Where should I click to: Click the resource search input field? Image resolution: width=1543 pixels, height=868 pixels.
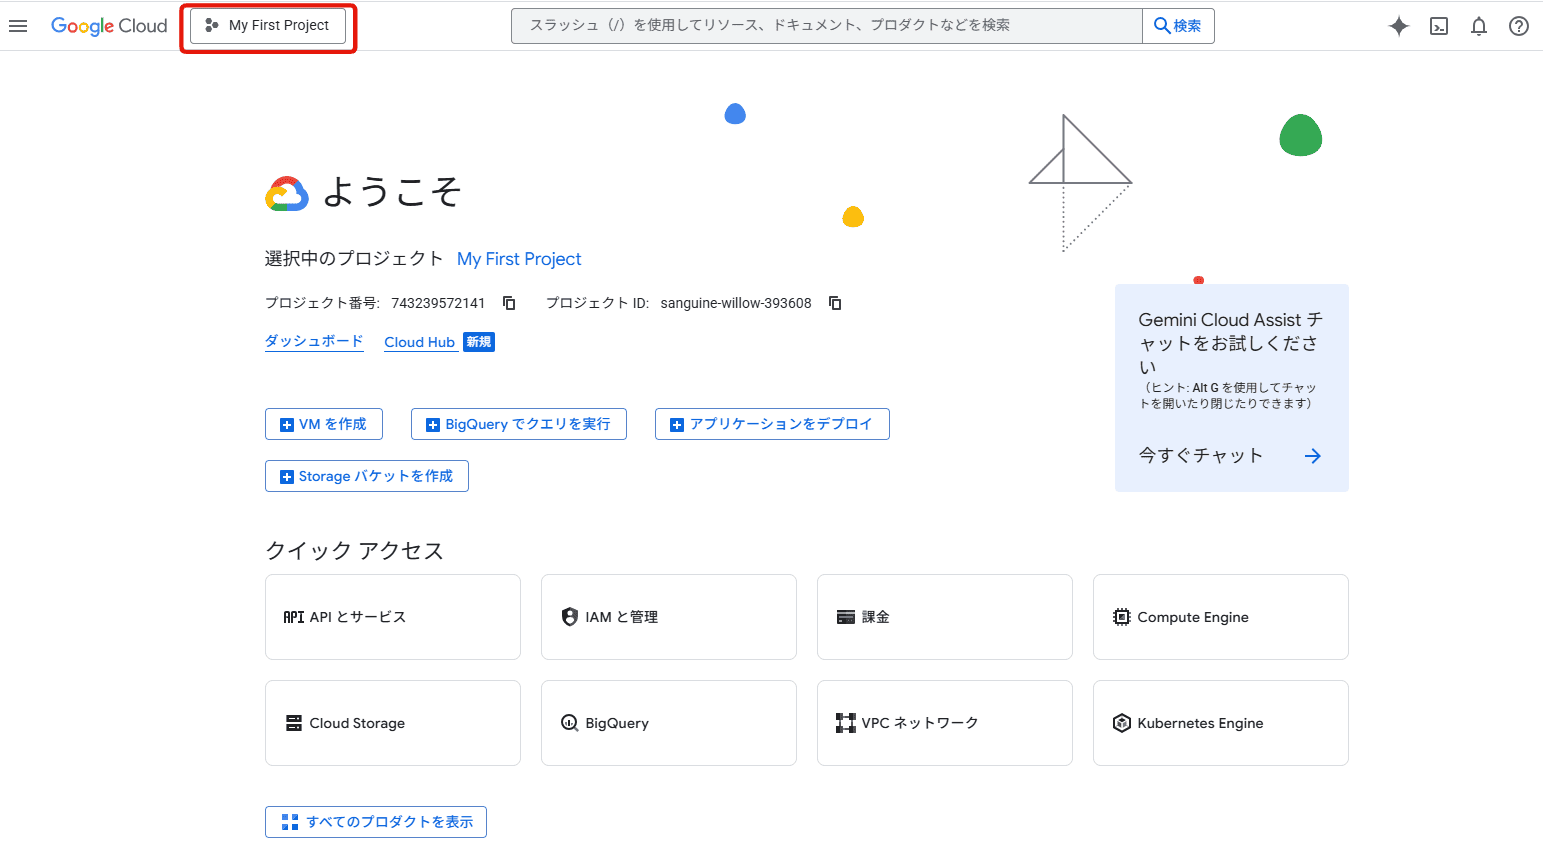pyautogui.click(x=826, y=26)
